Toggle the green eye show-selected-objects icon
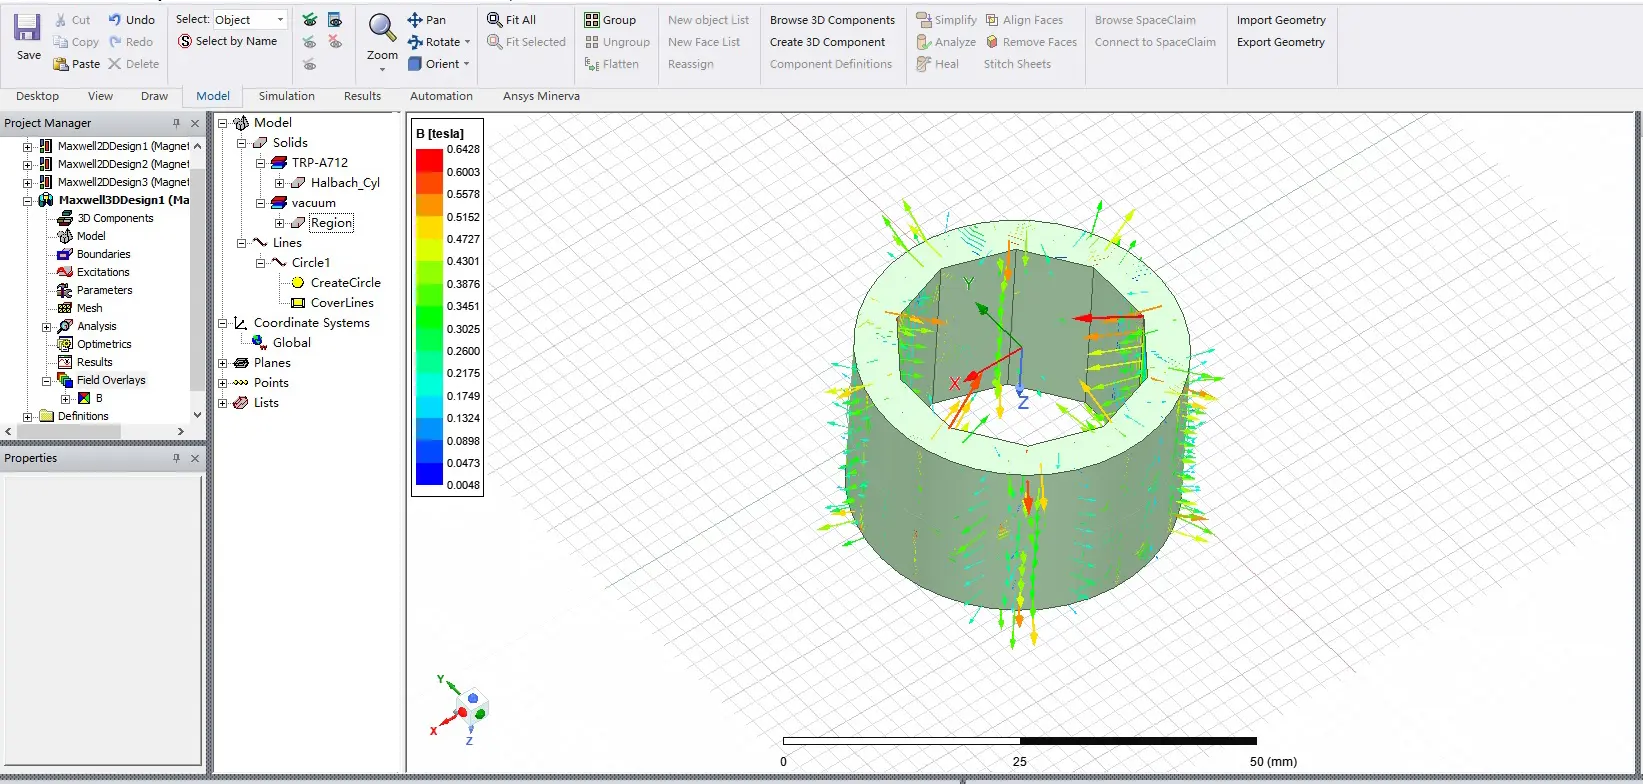The height and width of the screenshot is (784, 1643). pos(310,20)
